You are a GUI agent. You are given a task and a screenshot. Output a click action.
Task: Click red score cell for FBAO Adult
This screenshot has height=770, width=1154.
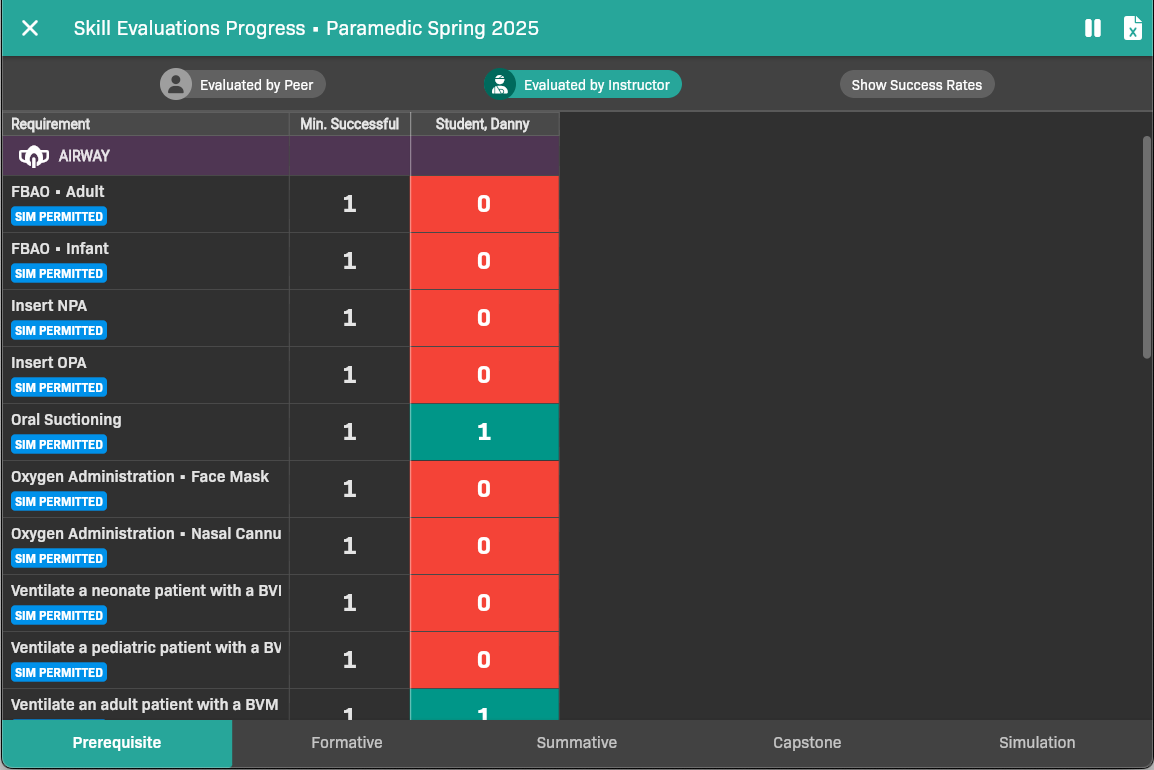pos(484,204)
